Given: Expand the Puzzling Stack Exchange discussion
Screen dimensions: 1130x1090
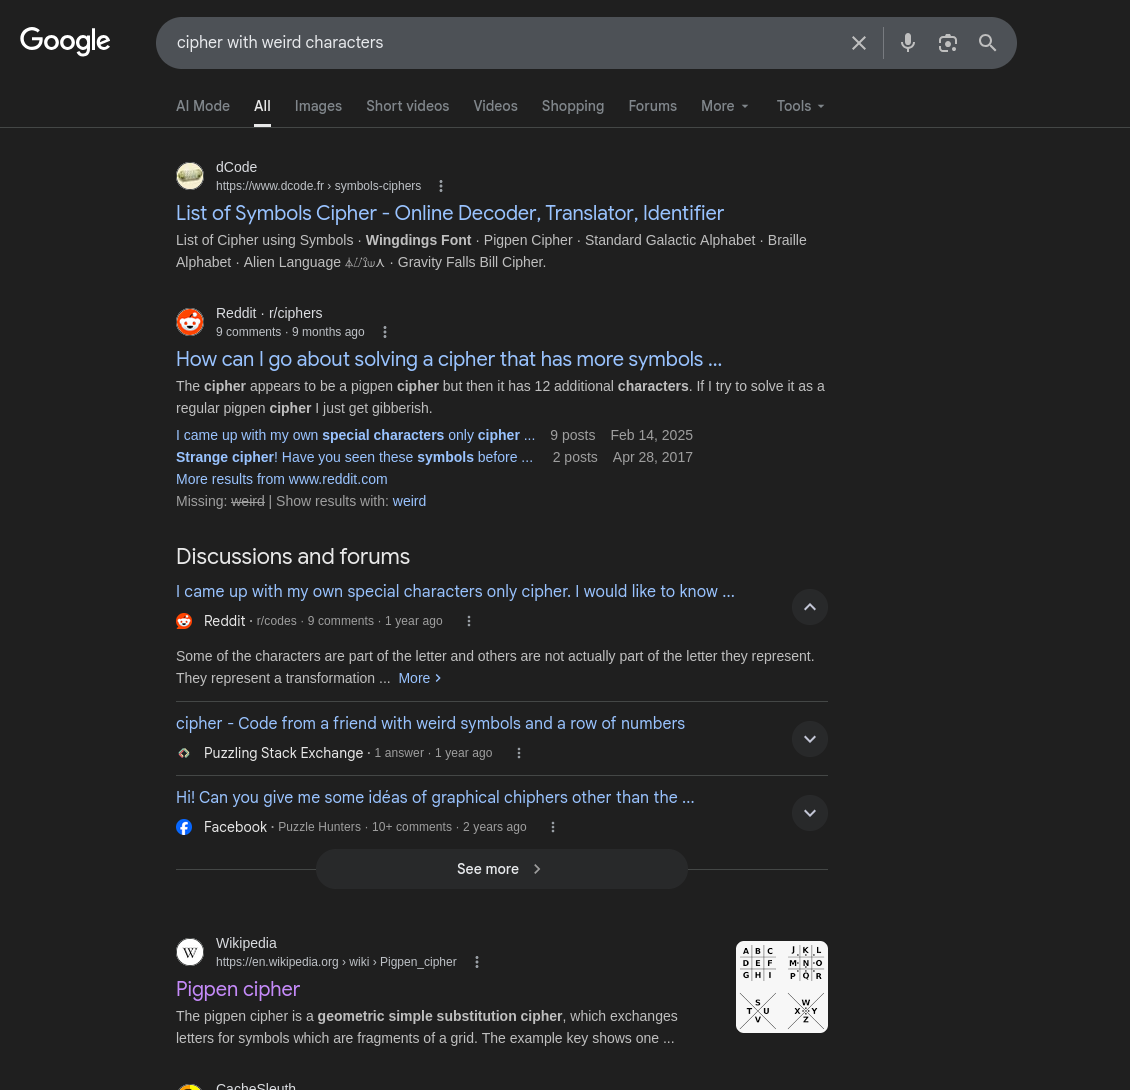Looking at the screenshot, I should (x=809, y=739).
